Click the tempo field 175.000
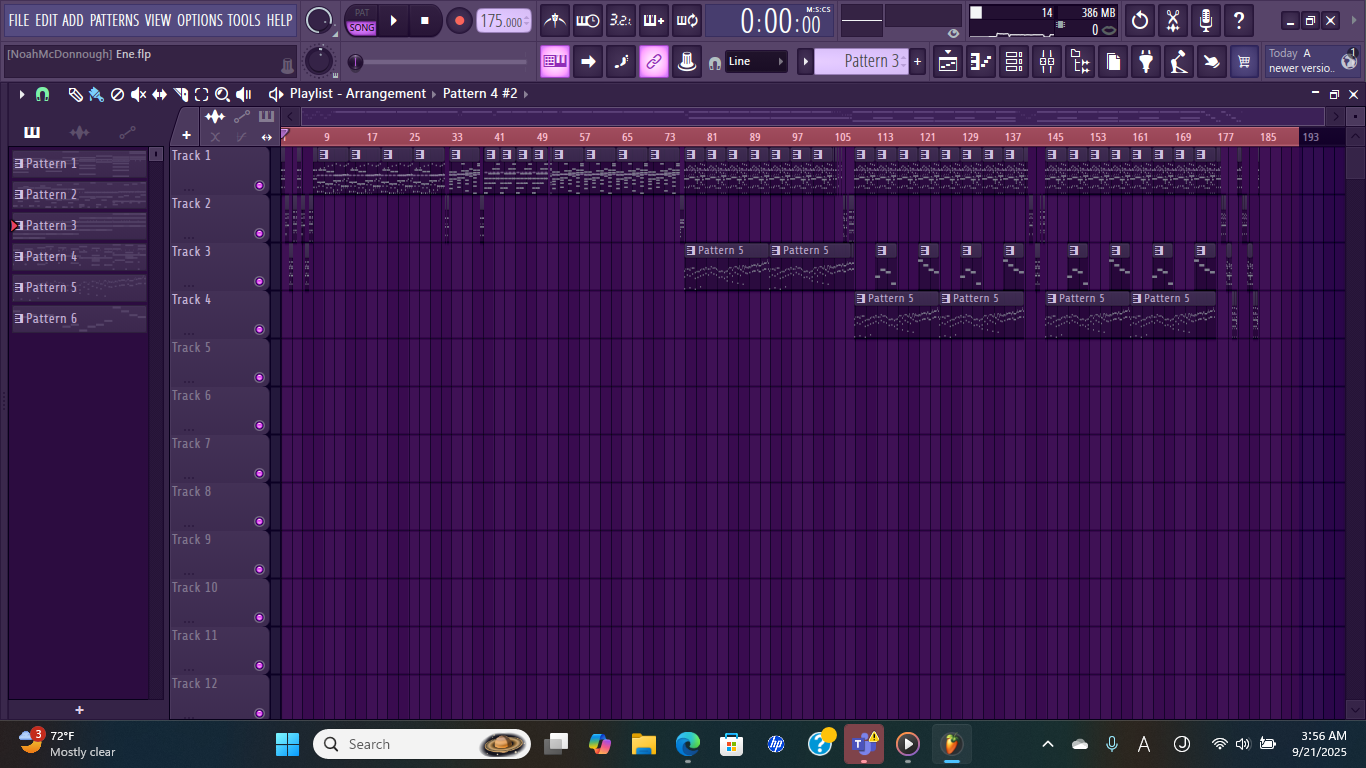 tap(504, 21)
